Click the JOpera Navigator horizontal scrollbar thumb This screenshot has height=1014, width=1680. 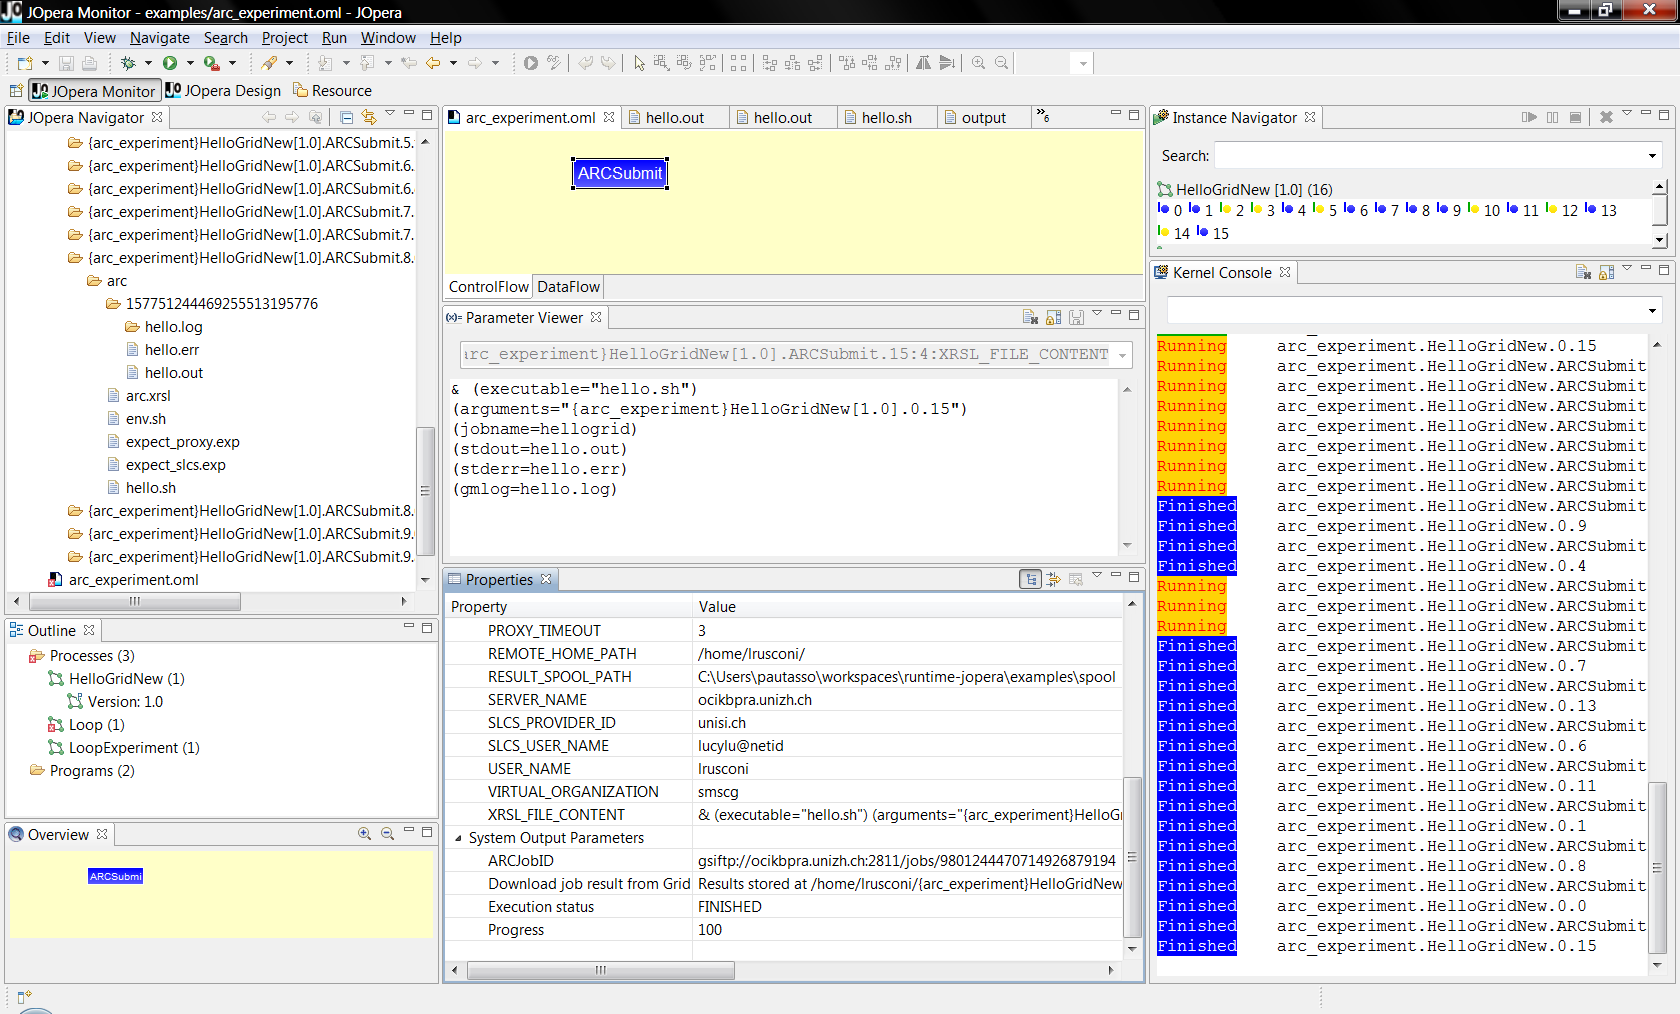click(x=135, y=601)
